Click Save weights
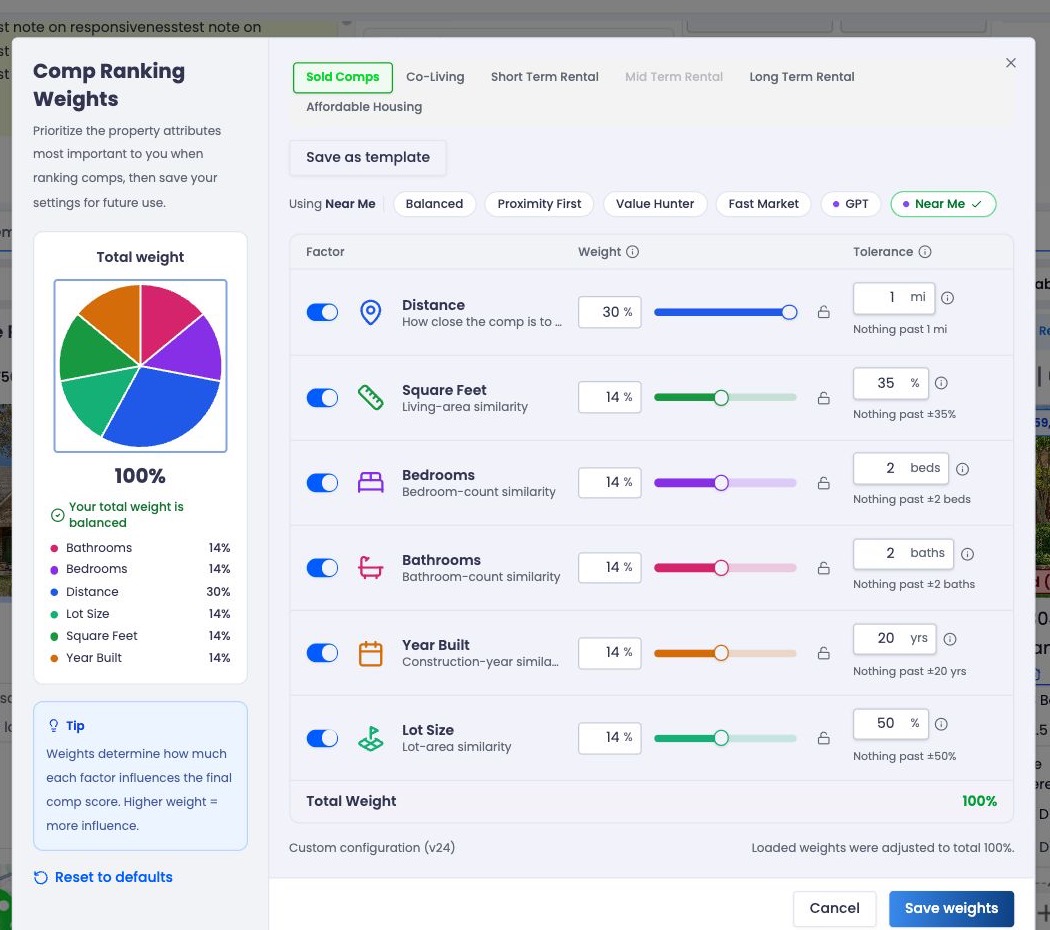The width and height of the screenshot is (1050, 930). pyautogui.click(x=951, y=909)
